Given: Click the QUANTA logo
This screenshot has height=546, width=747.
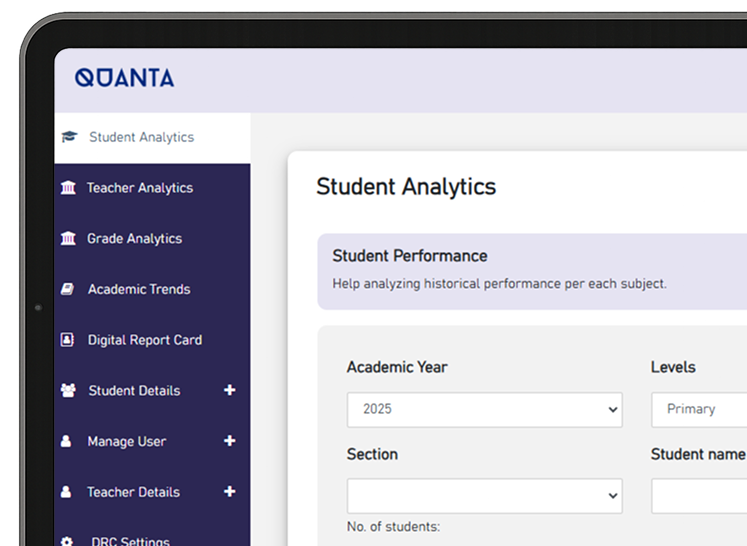Looking at the screenshot, I should pyautogui.click(x=124, y=78).
